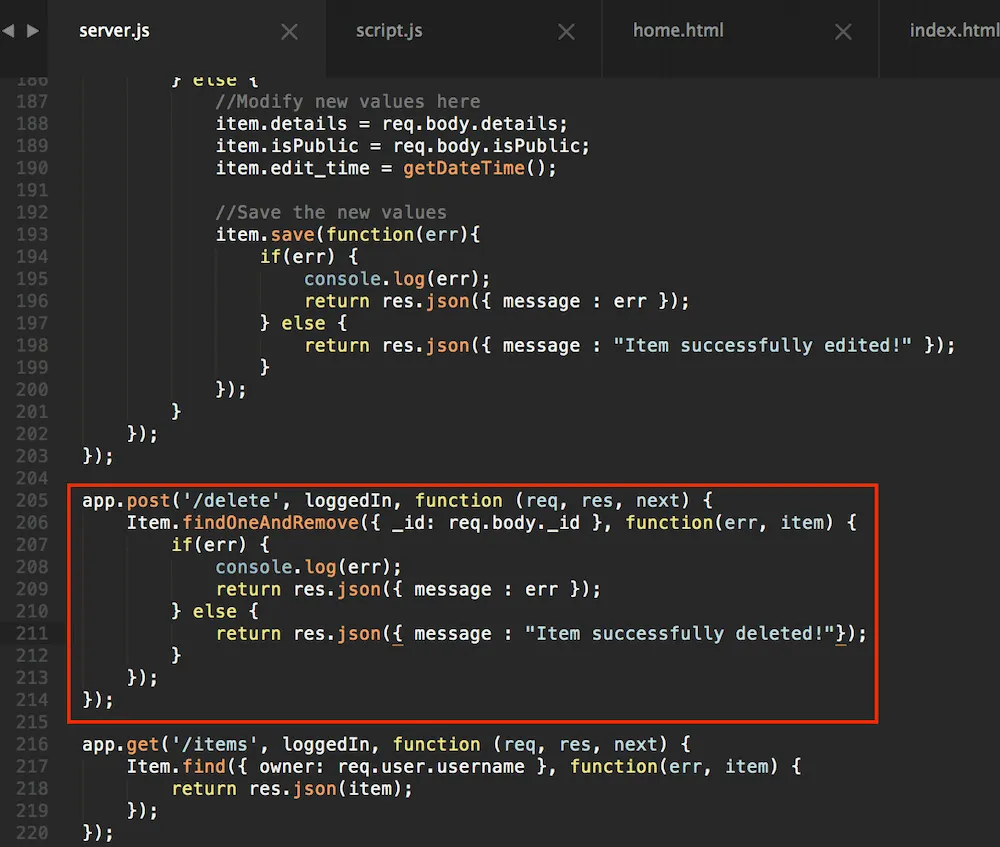Click item.save on line 193
Image resolution: width=1000 pixels, height=847 pixels.
[x=265, y=235]
